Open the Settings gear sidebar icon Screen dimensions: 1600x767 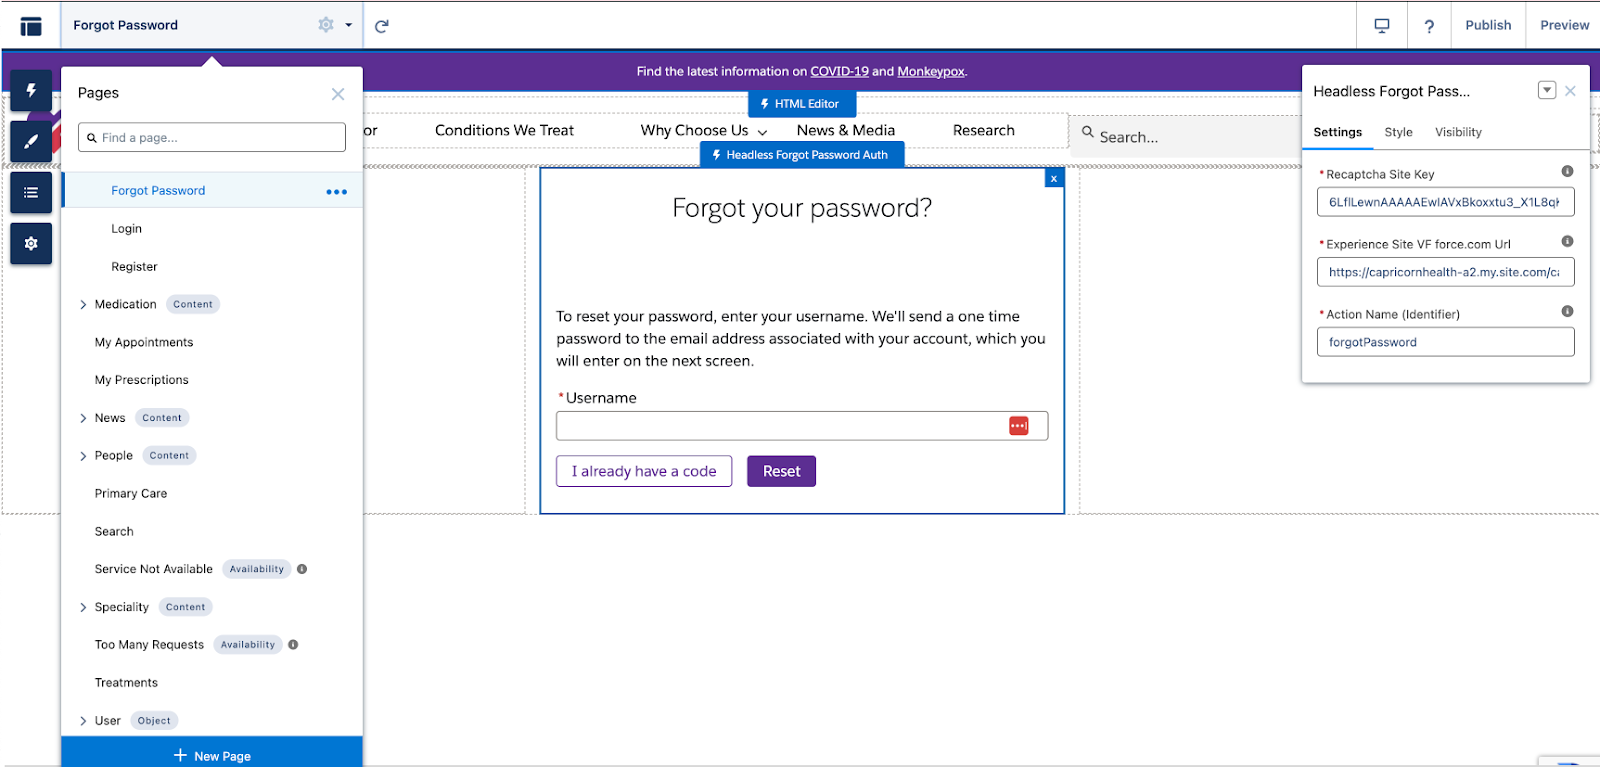click(x=31, y=243)
